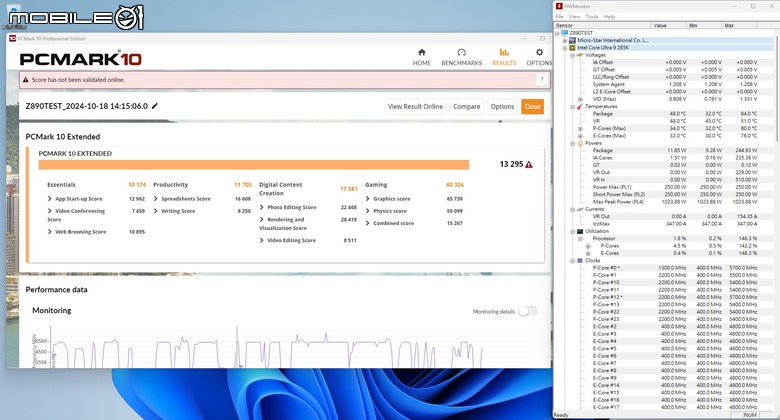Image resolution: width=780 pixels, height=420 pixels.
Task: Collapse the Voltages group in HWMonitor
Action: 572,55
